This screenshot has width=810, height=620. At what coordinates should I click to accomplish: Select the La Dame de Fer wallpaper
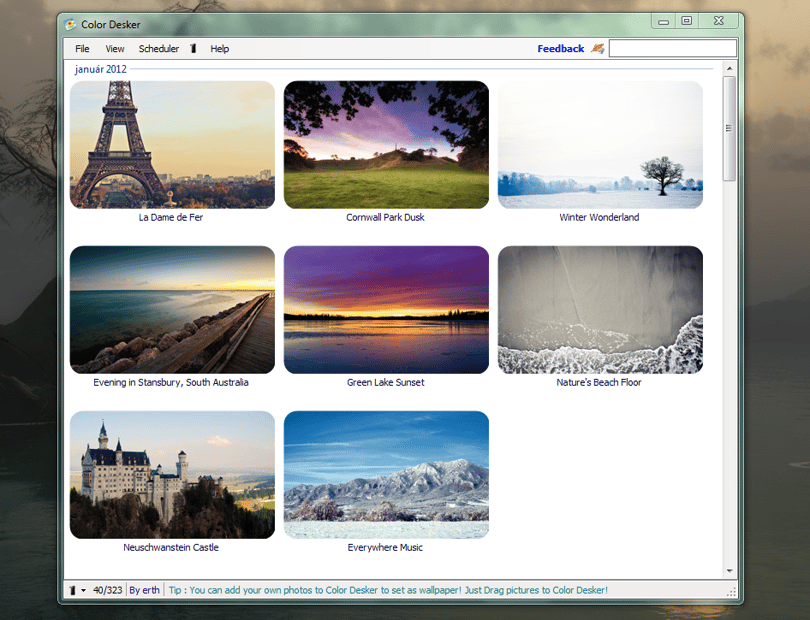(x=172, y=145)
